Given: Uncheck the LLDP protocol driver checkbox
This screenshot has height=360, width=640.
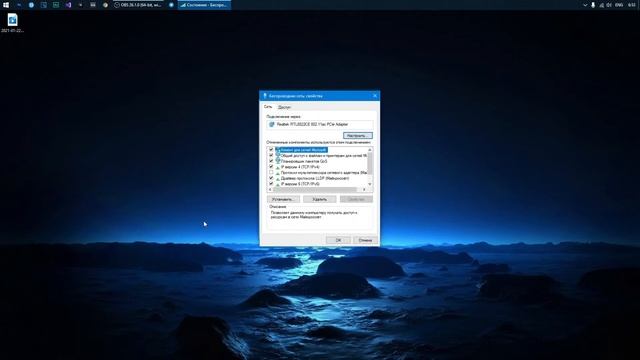Looking at the screenshot, I should [271, 178].
